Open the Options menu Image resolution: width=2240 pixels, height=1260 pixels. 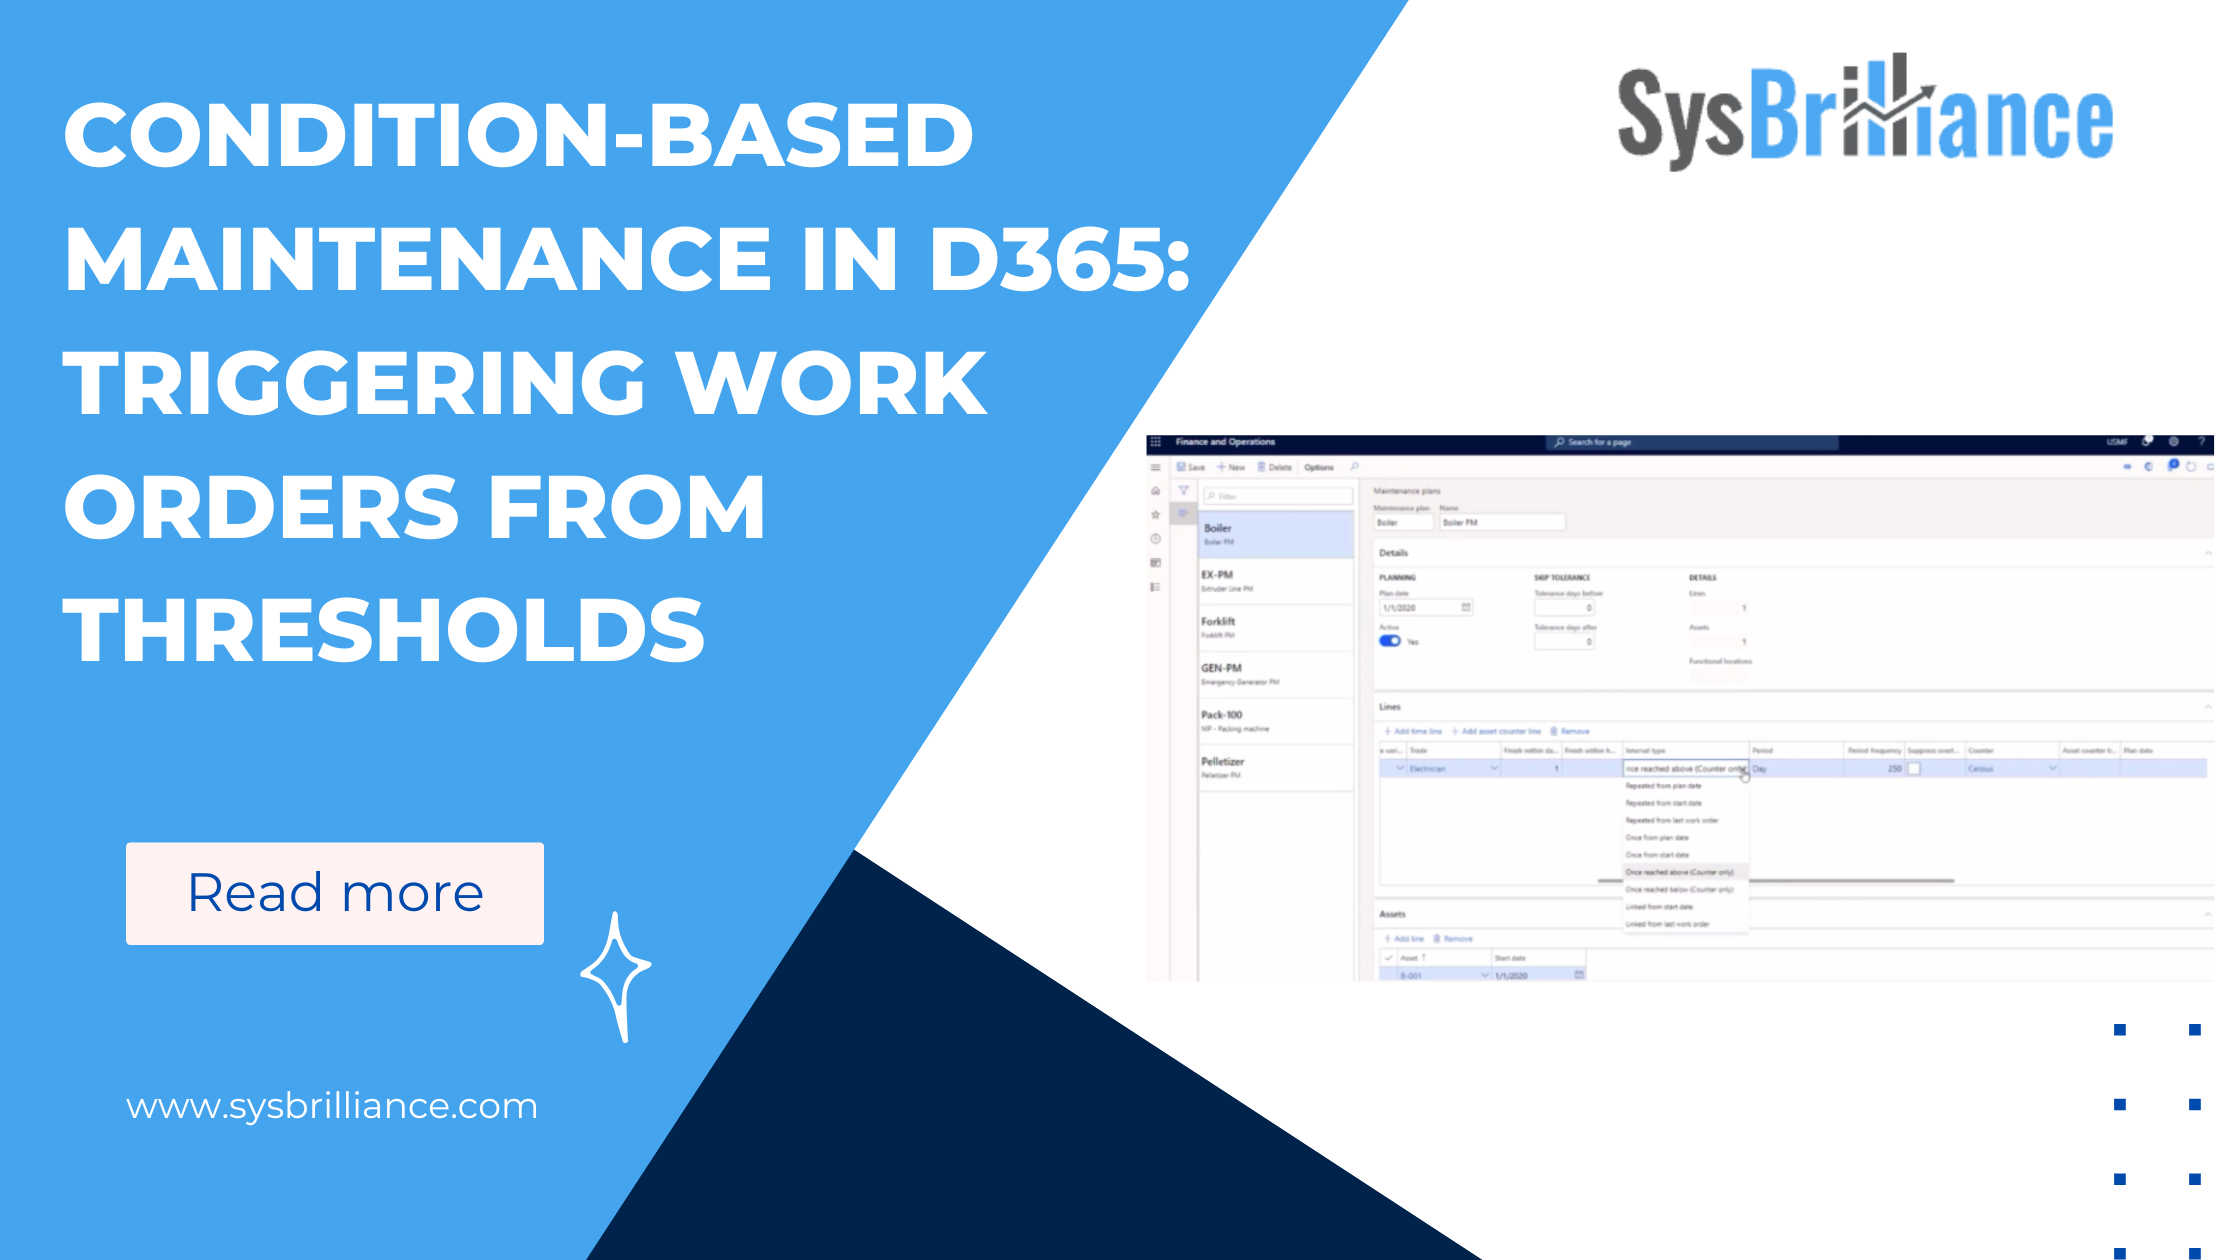[1319, 467]
